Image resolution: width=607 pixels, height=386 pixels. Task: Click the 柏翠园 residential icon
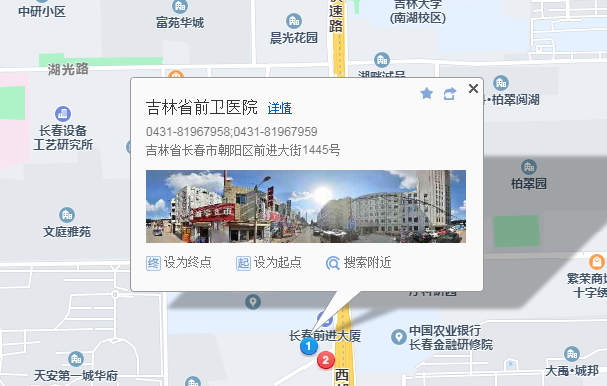[x=529, y=167]
